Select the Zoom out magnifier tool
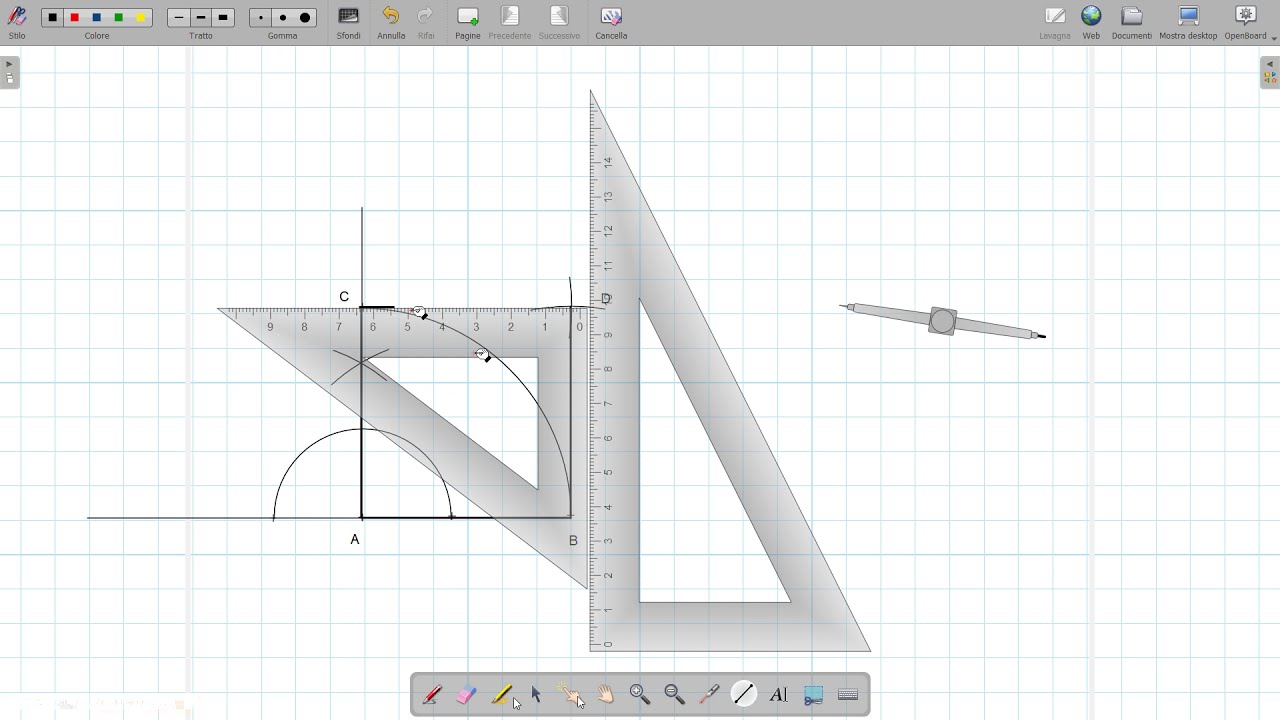 coord(675,694)
